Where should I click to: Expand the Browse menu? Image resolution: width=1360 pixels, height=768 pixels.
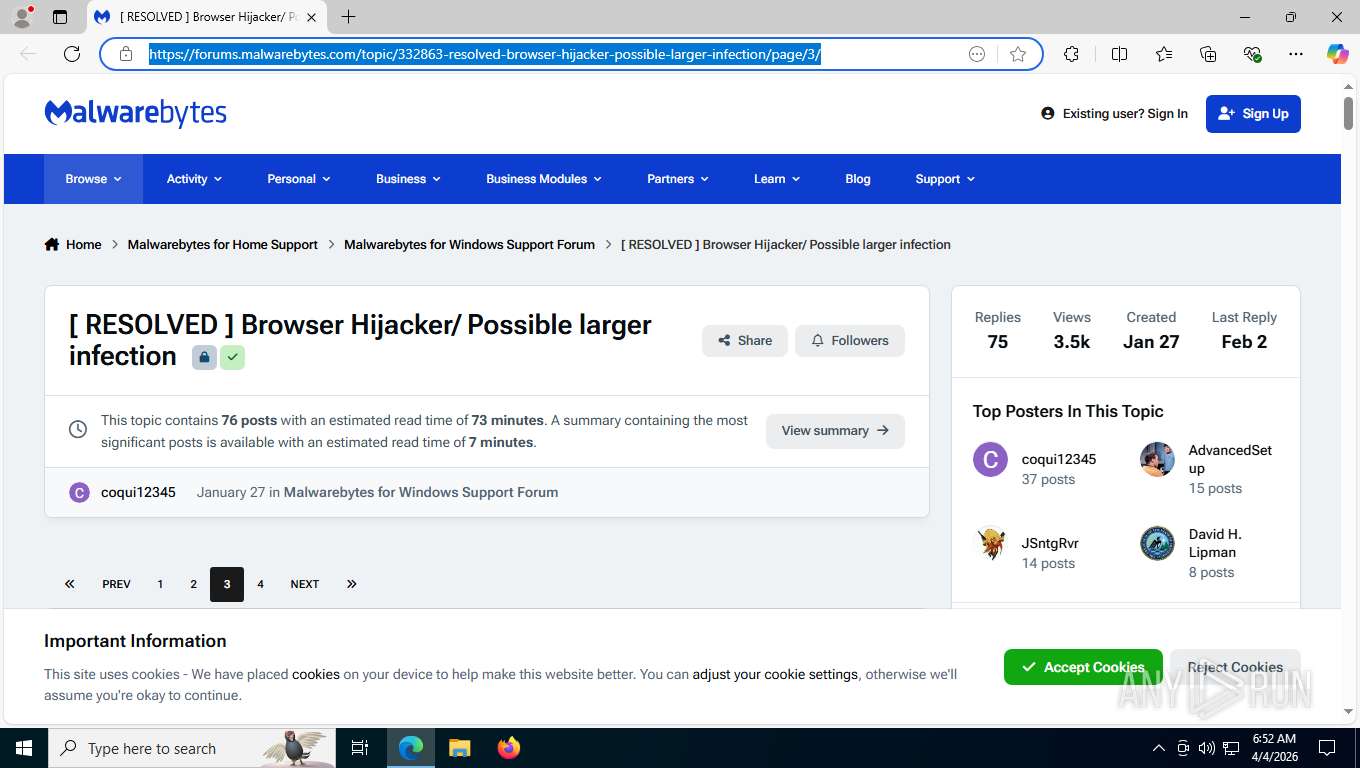[93, 179]
